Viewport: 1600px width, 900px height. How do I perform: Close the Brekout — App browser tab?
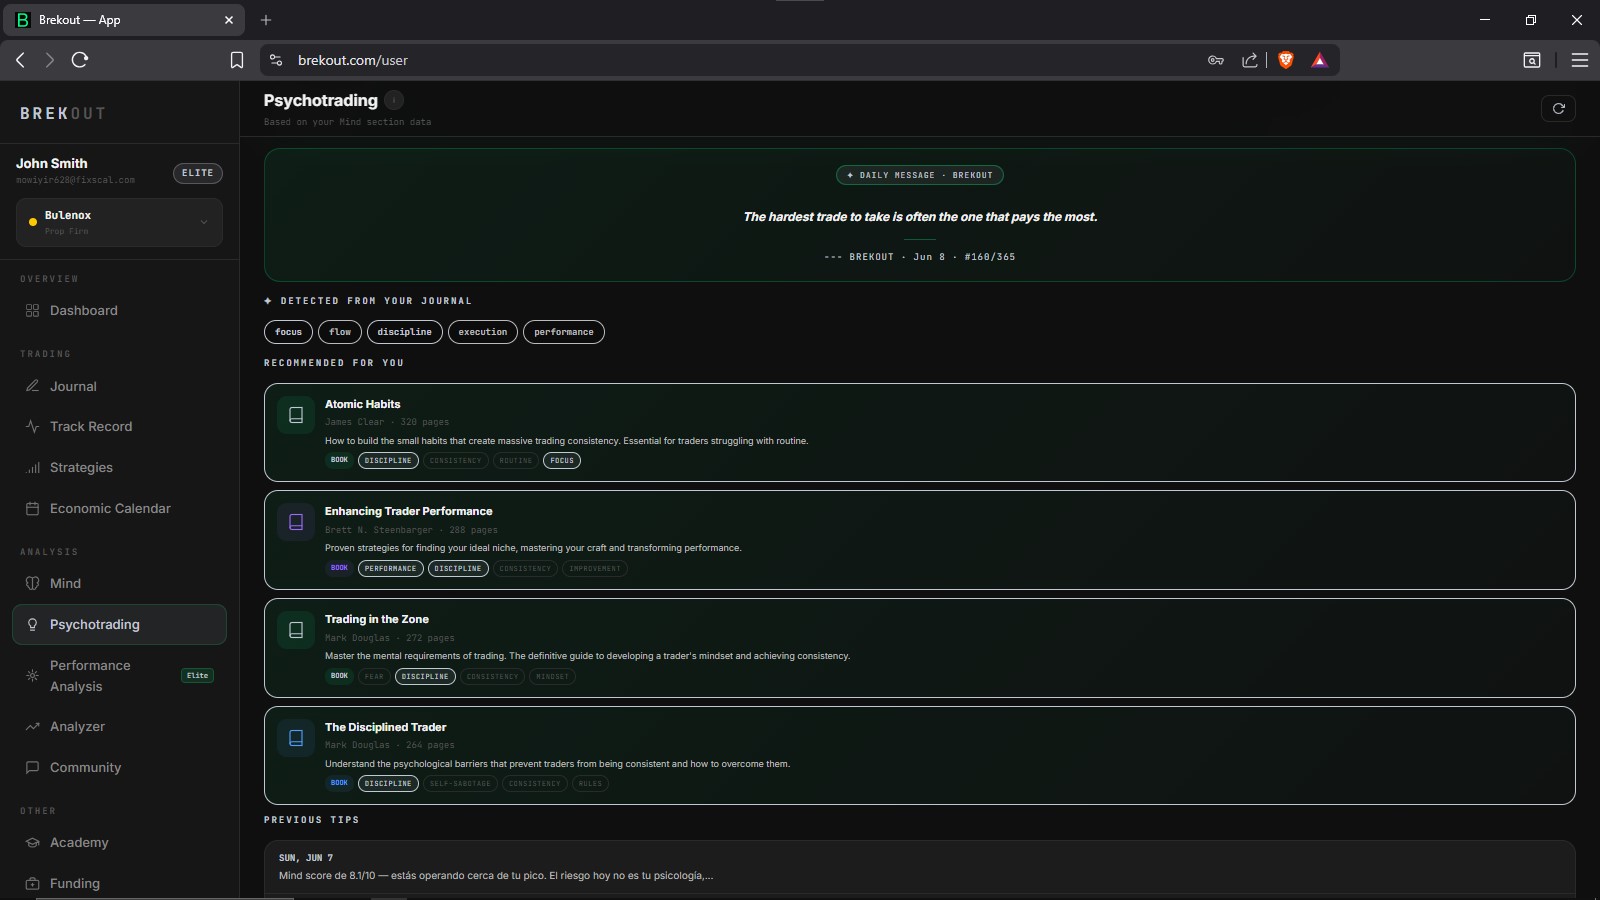coord(229,20)
